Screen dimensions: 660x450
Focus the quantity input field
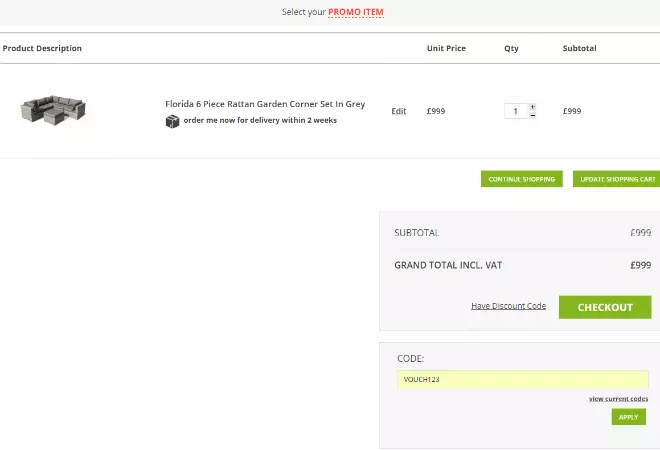(x=516, y=111)
